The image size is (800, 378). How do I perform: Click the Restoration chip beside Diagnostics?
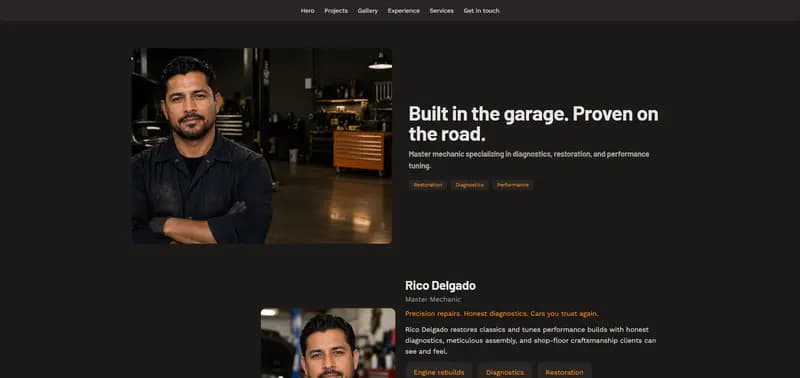pos(564,372)
